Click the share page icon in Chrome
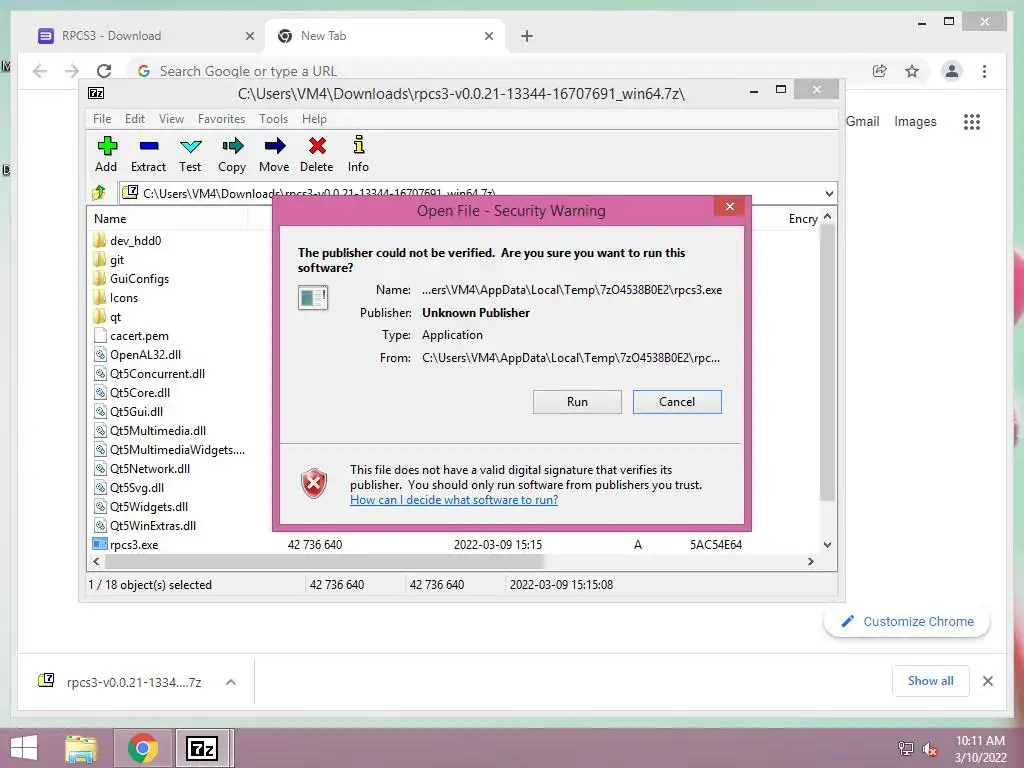 [x=880, y=71]
